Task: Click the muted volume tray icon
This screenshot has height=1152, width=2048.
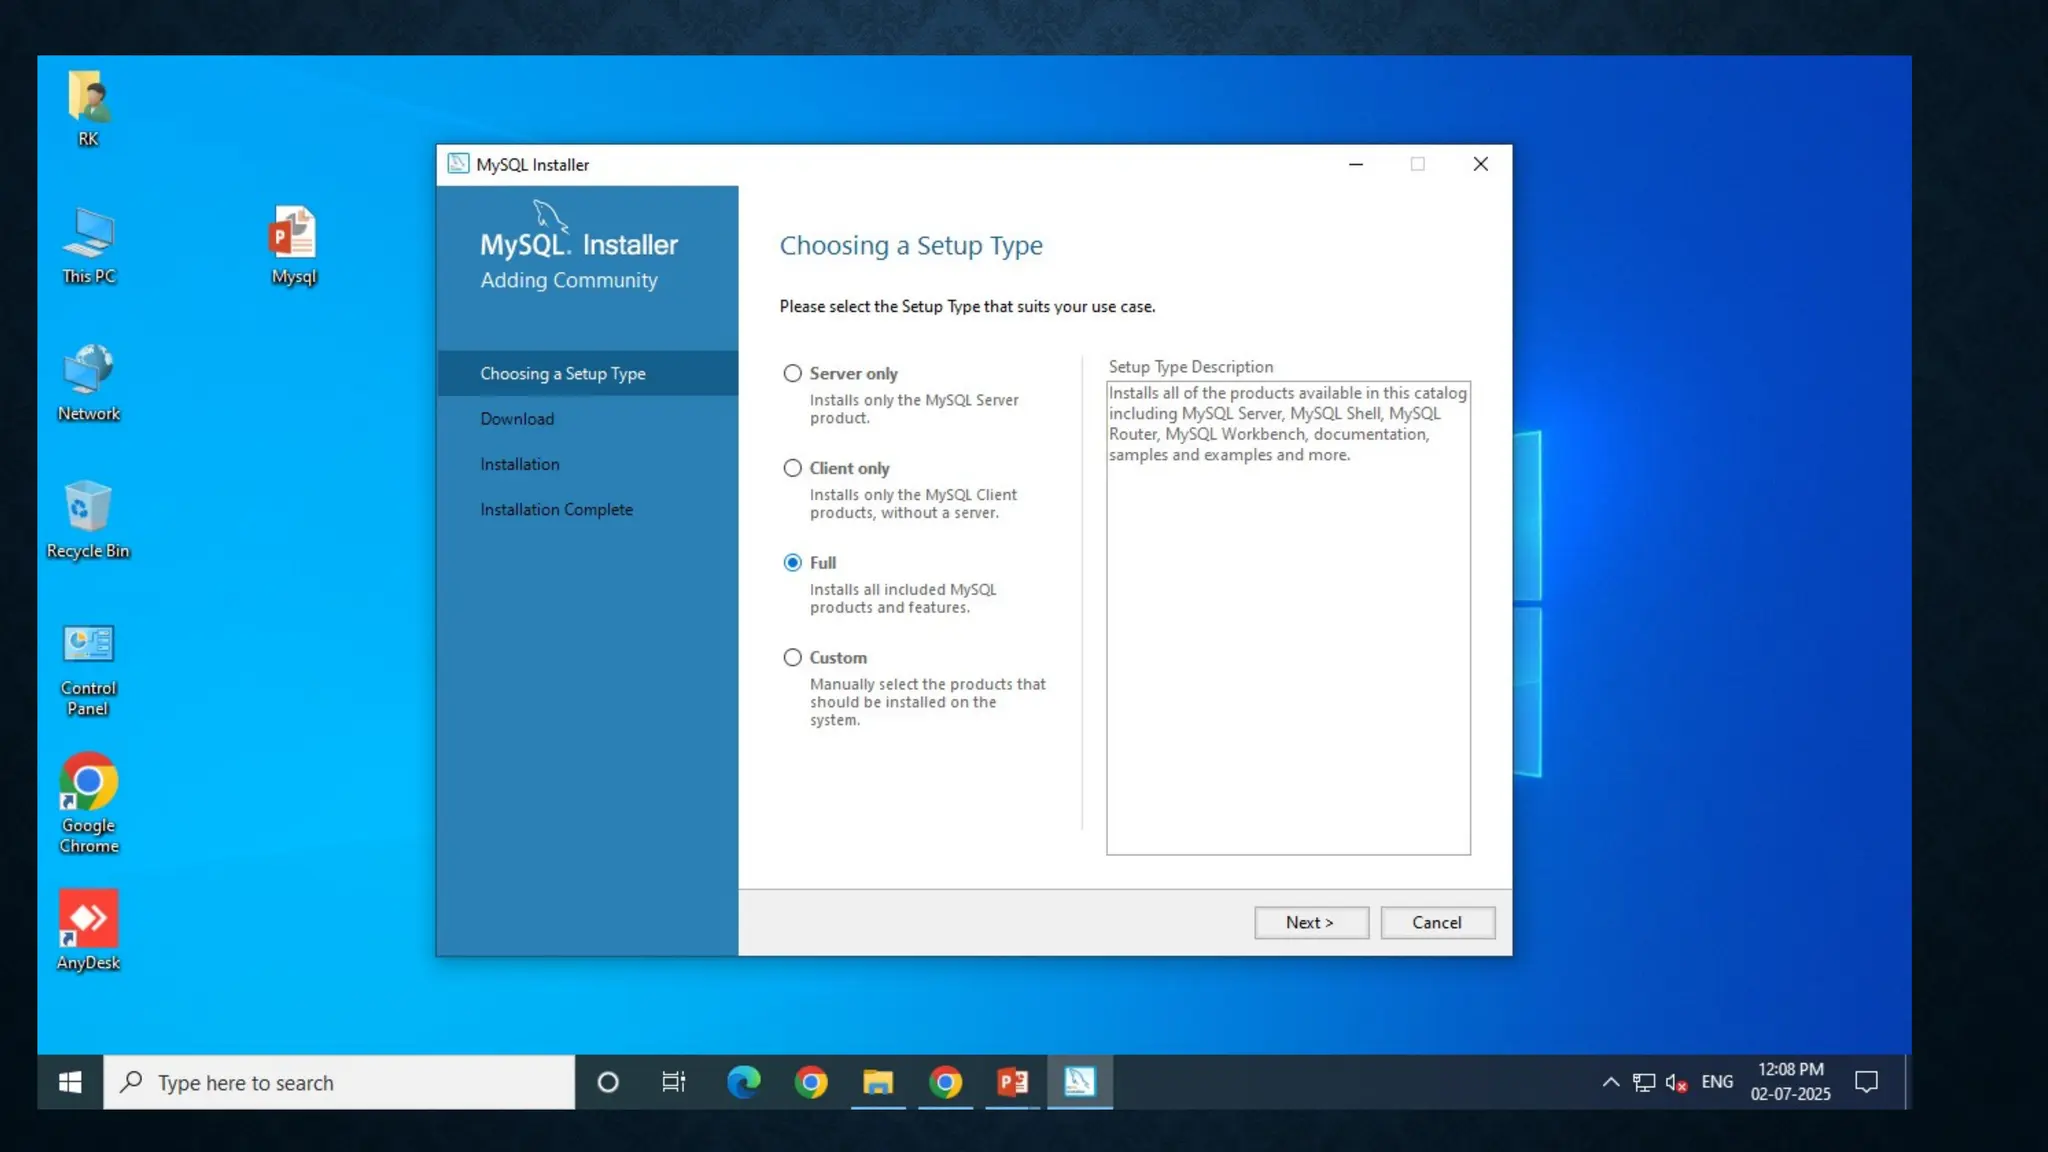Action: (x=1676, y=1082)
